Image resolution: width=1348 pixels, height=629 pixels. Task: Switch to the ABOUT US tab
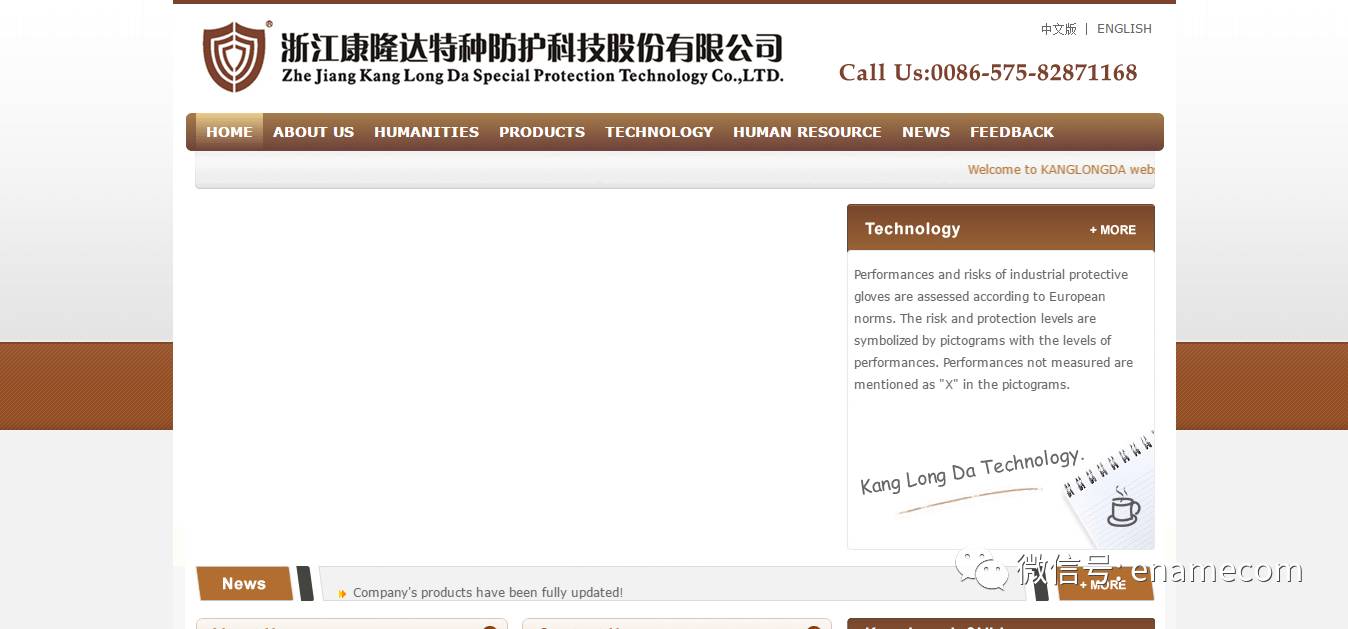[313, 132]
